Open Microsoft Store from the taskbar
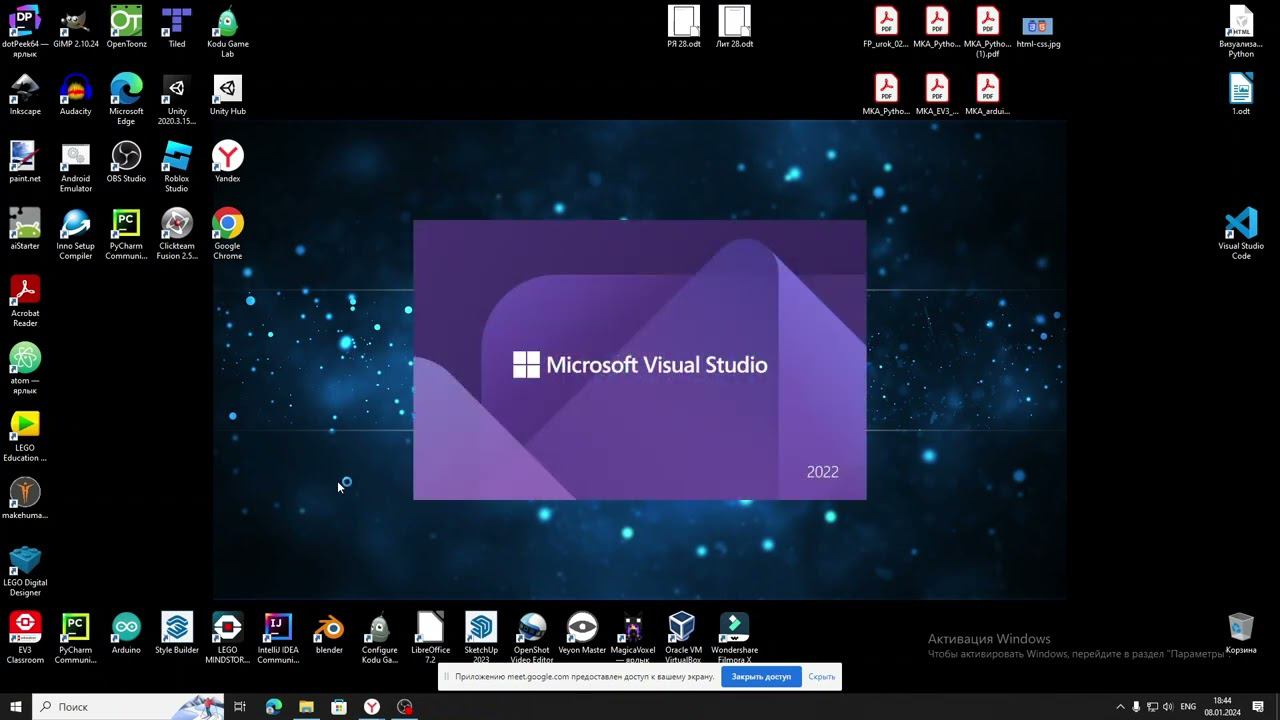 [339, 707]
